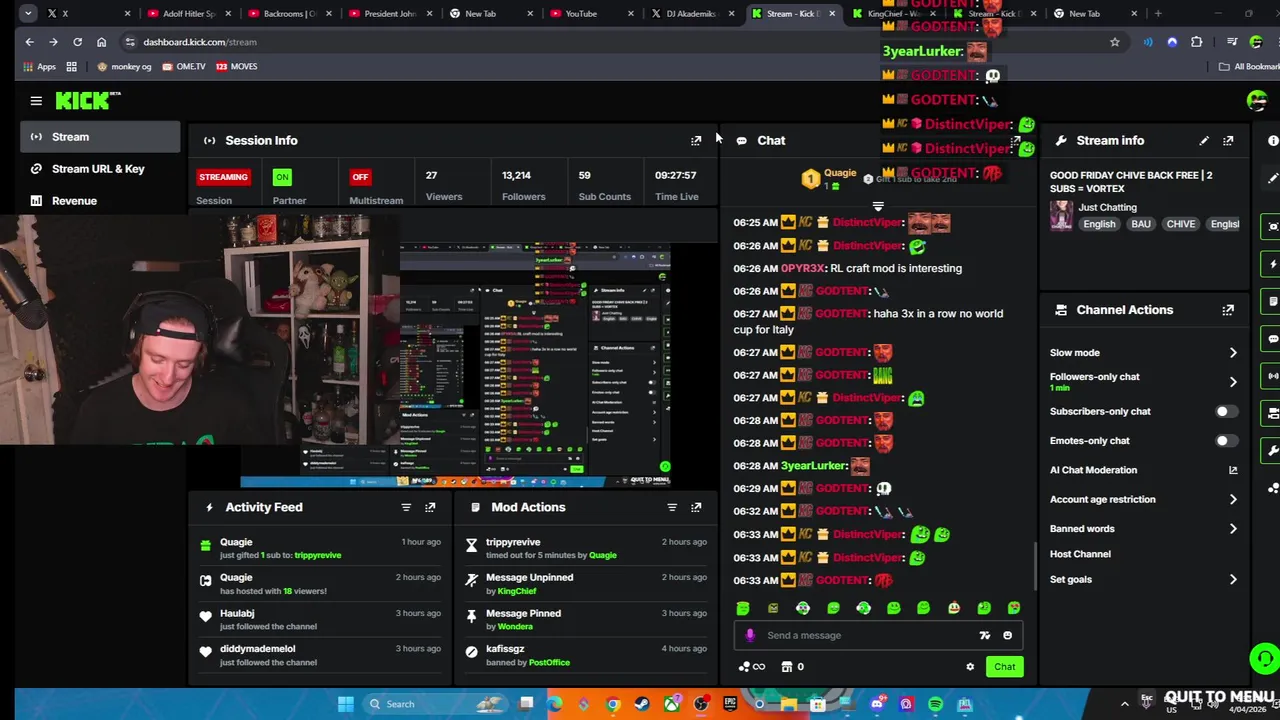Open Spotify from the taskbar
This screenshot has width=1280, height=720.
pos(935,704)
